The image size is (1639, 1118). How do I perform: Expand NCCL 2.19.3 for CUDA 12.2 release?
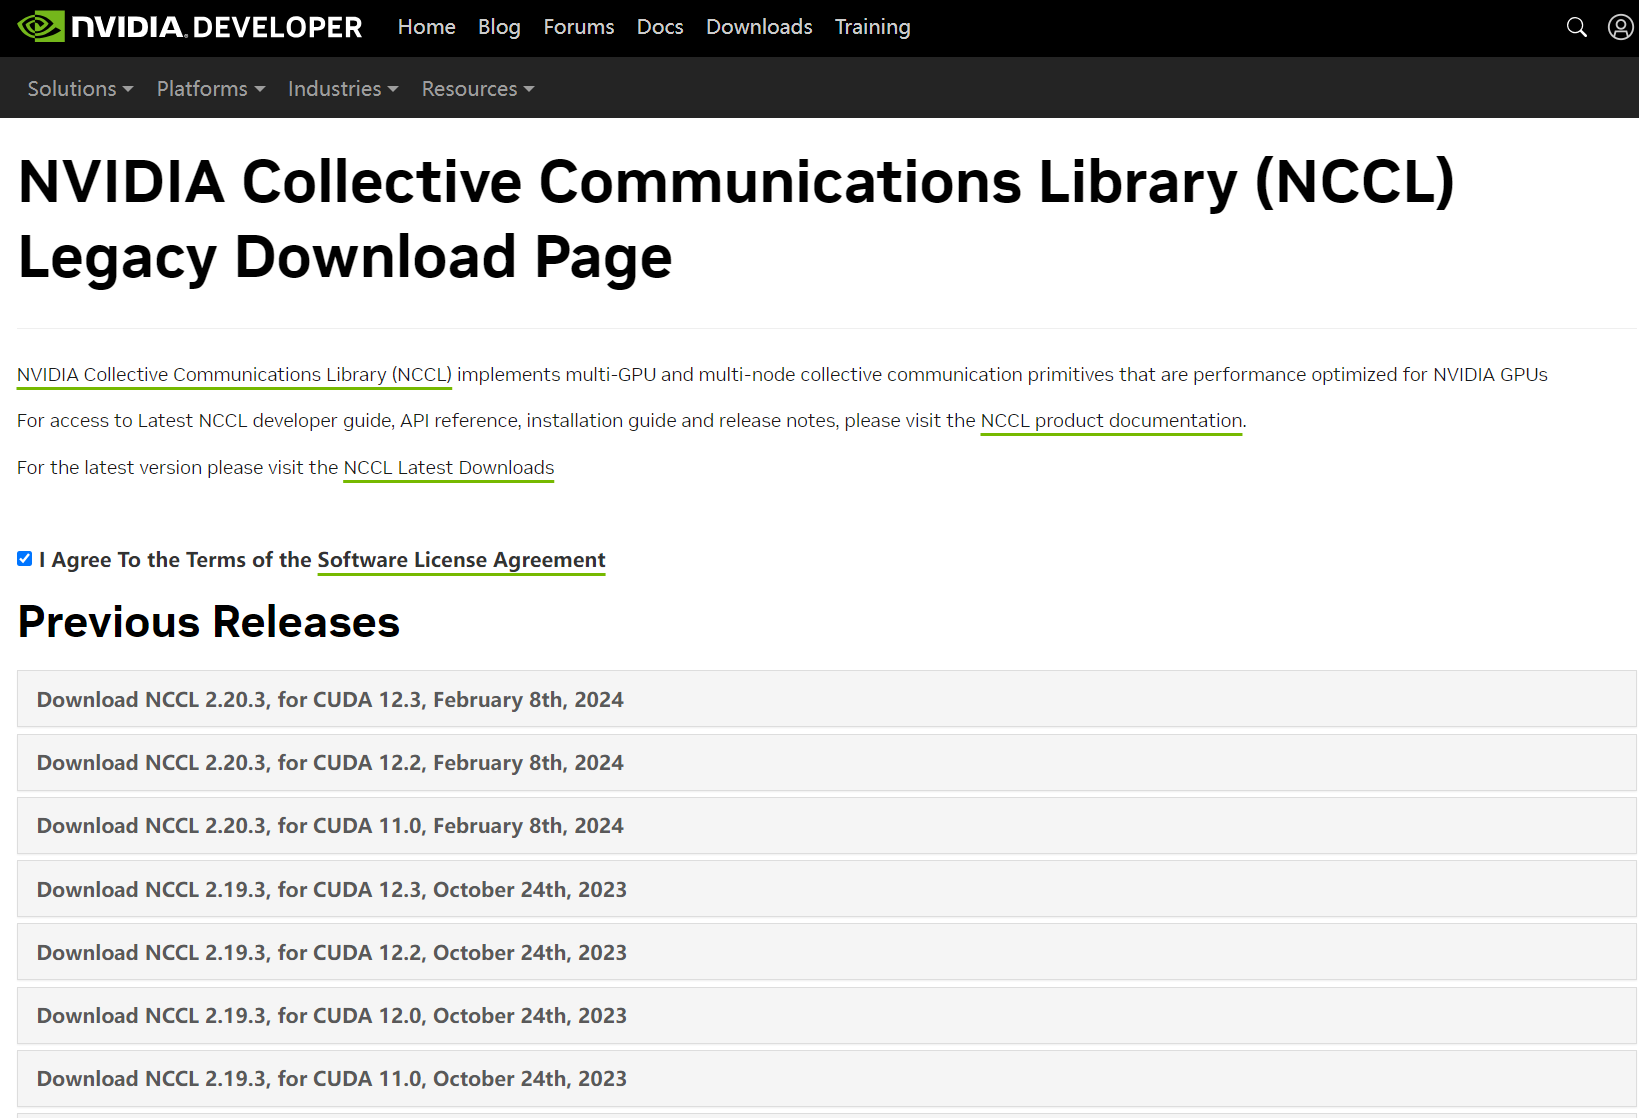(827, 952)
